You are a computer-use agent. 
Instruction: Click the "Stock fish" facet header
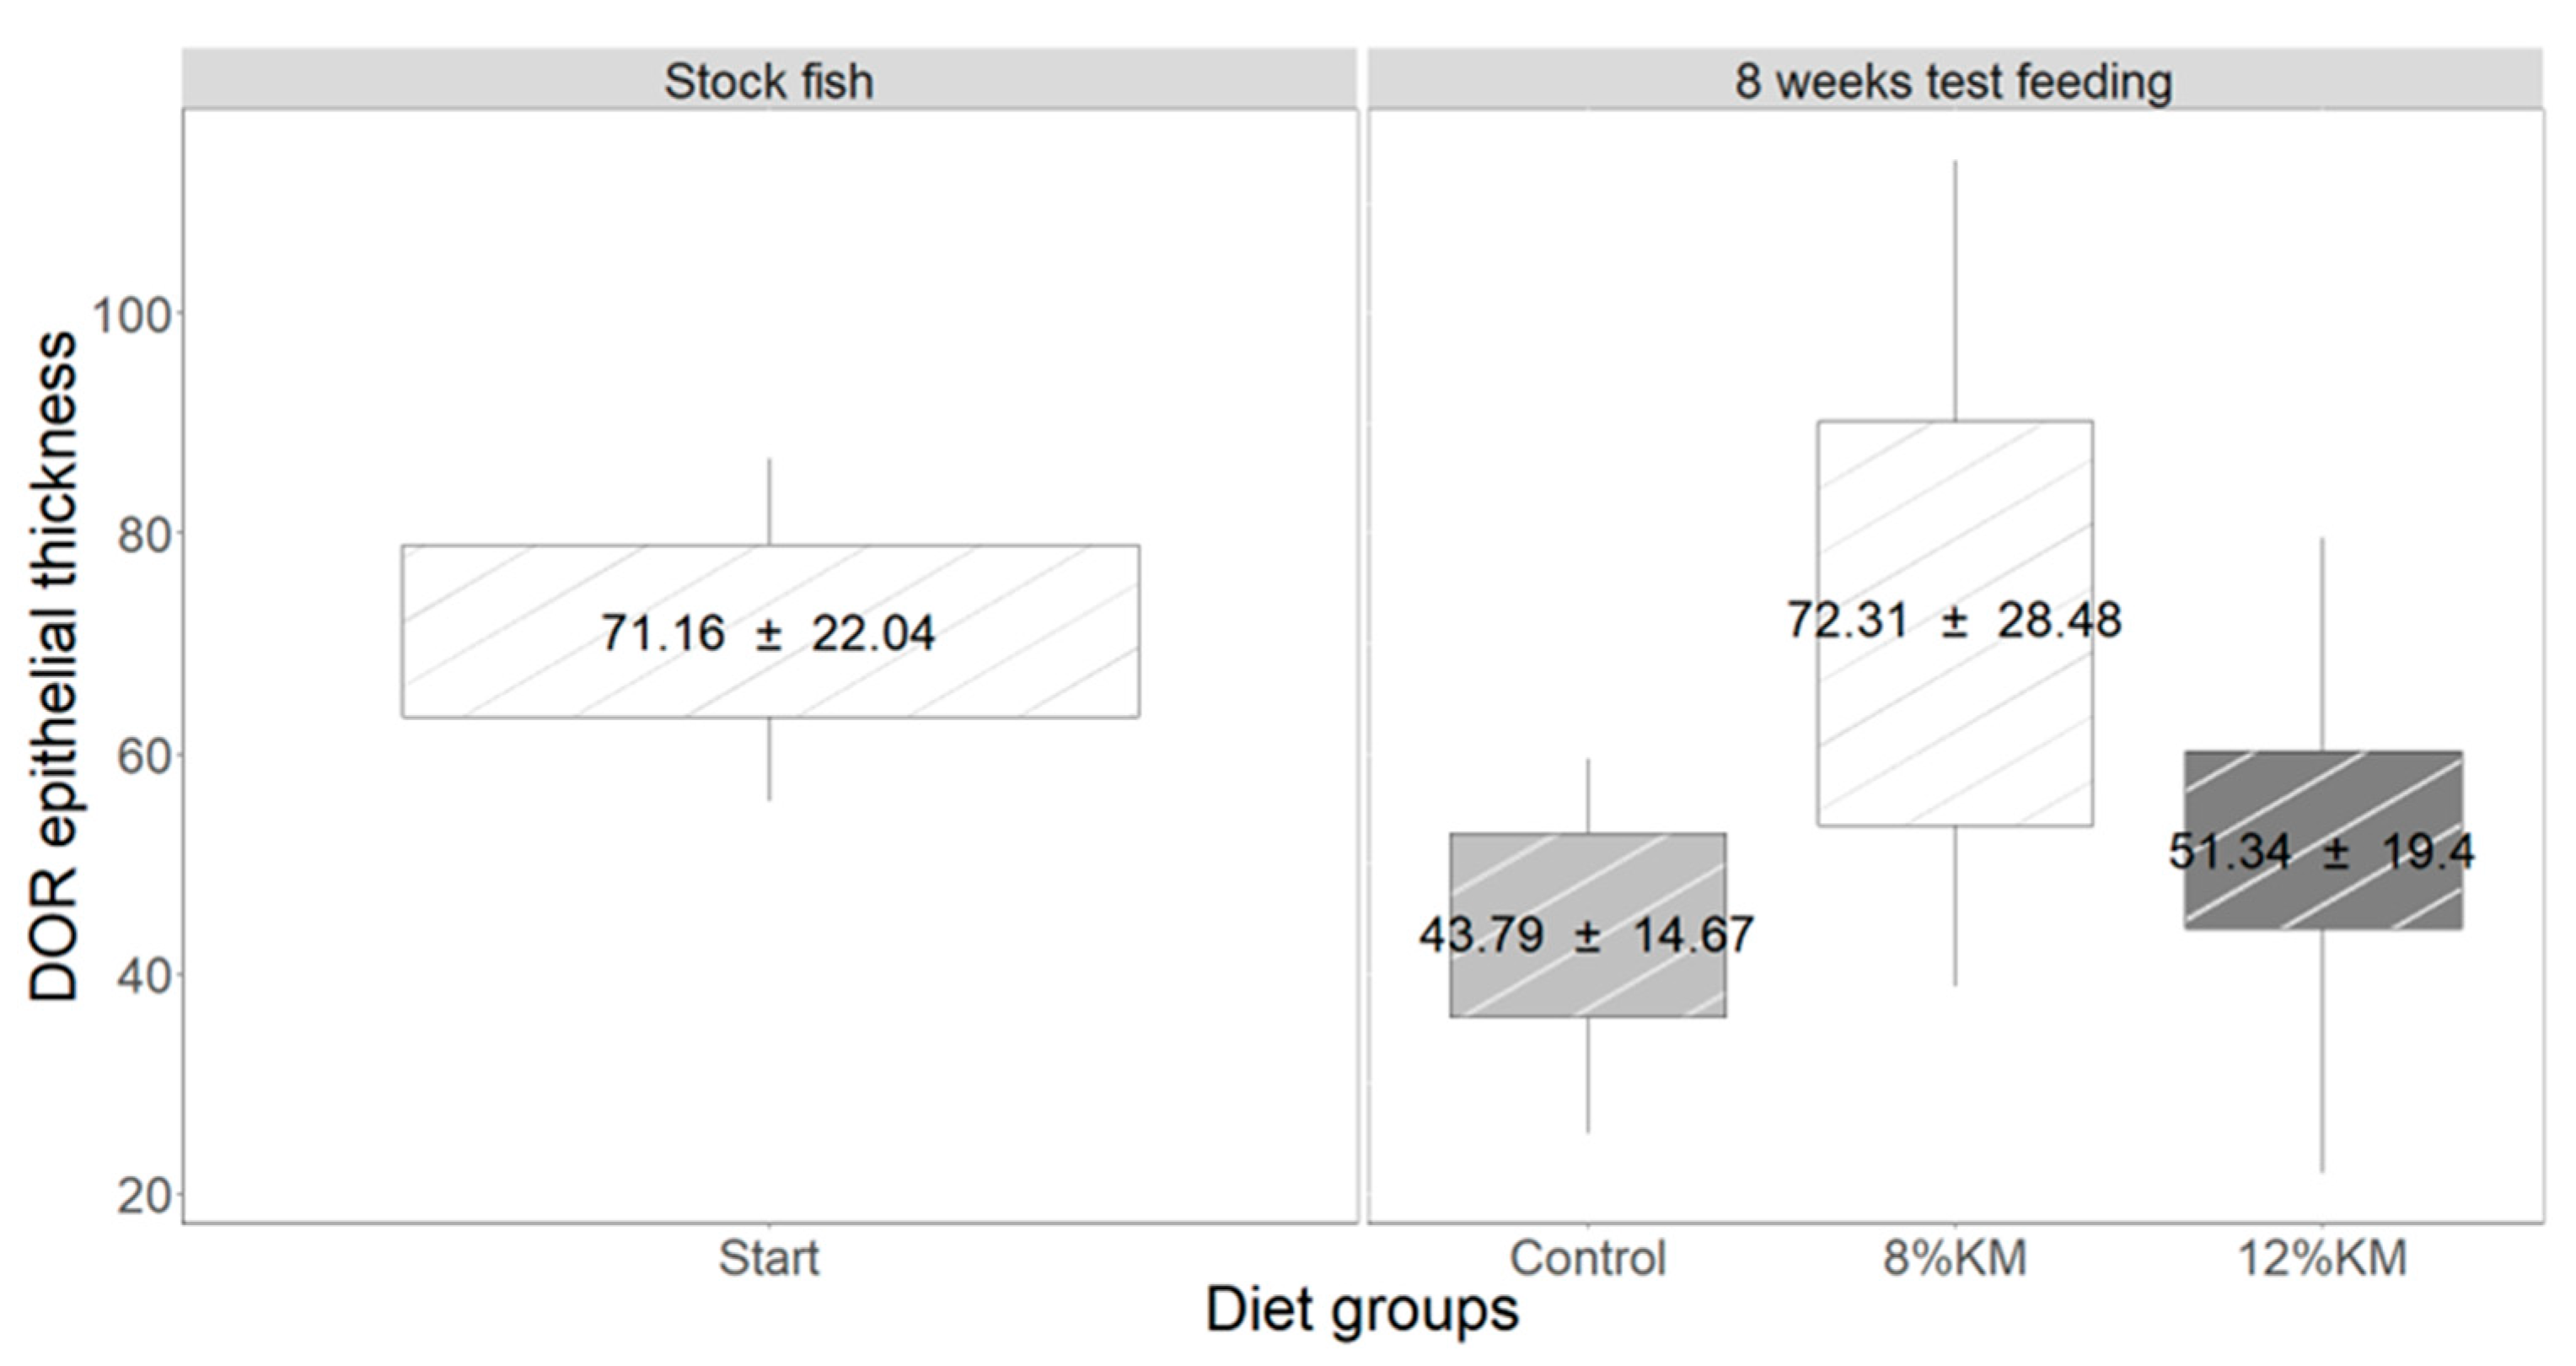pos(768,81)
